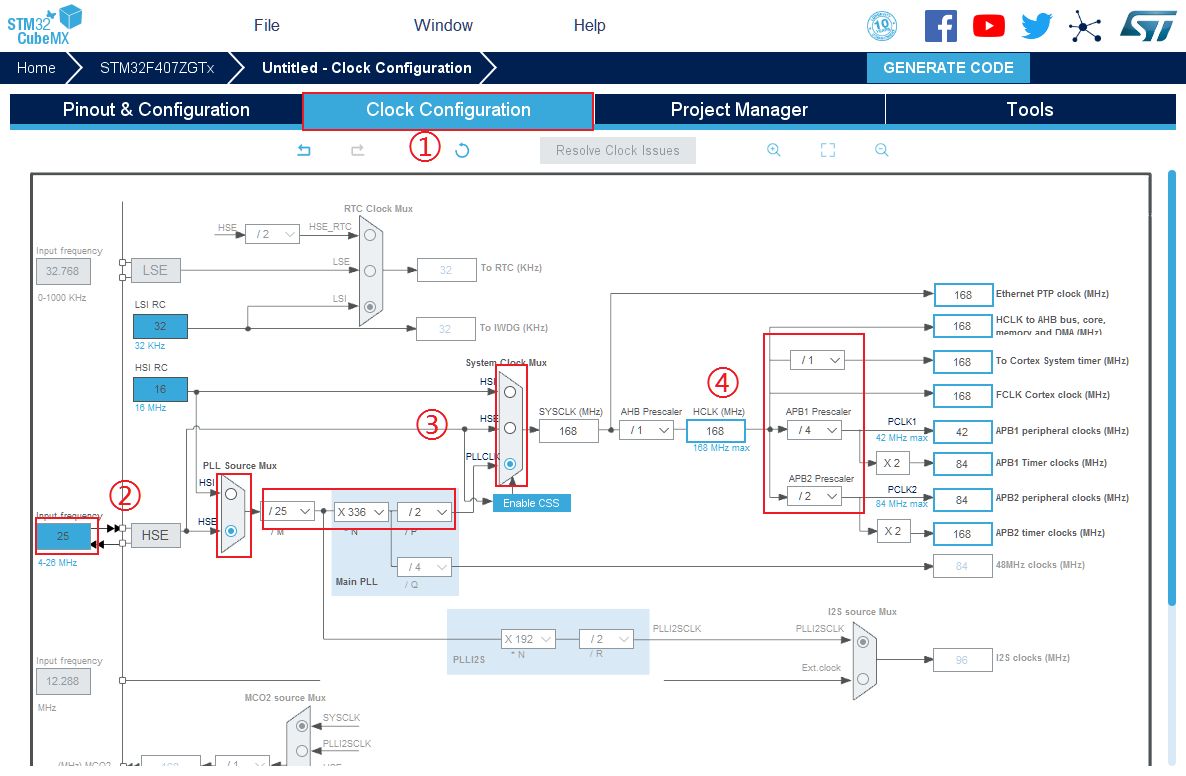Go to Home breadcrumb

pyautogui.click(x=36, y=68)
